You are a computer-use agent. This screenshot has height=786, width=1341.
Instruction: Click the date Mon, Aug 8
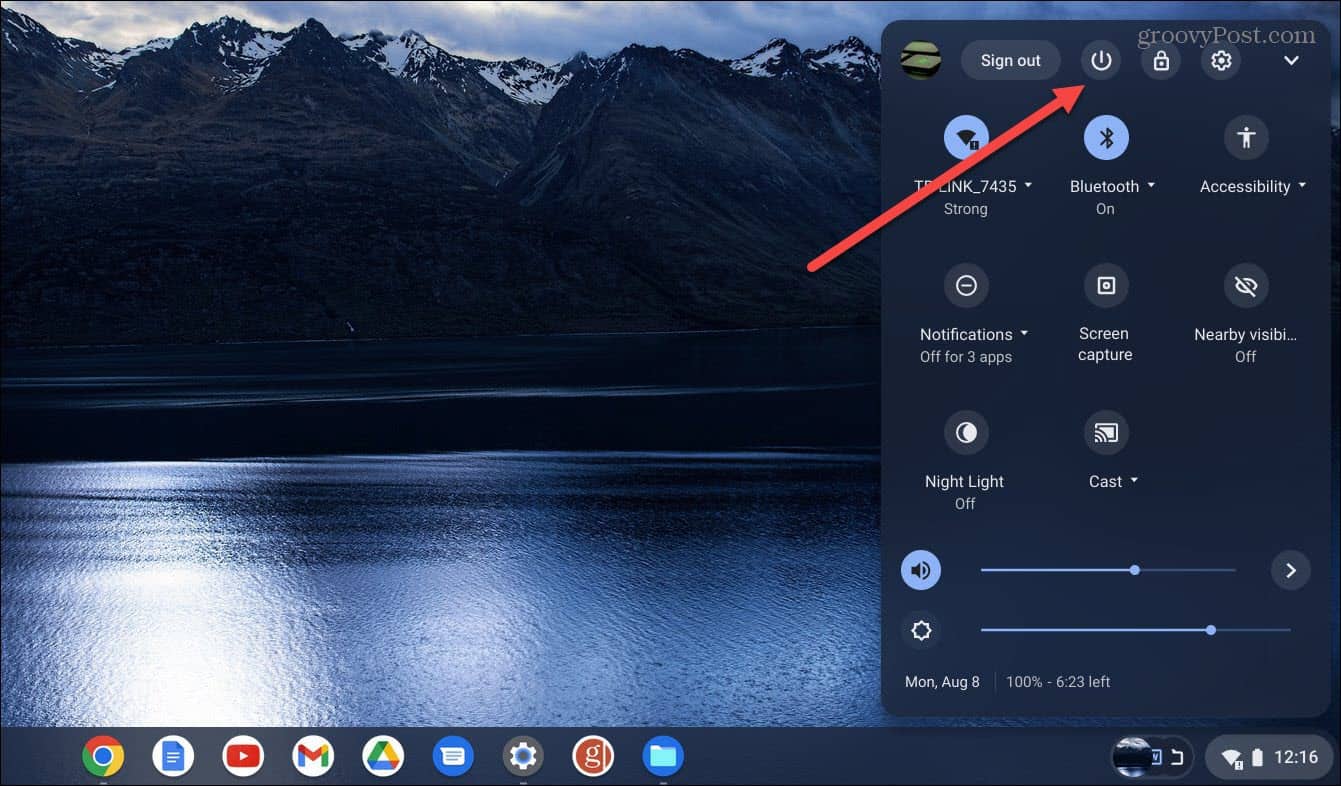click(942, 681)
